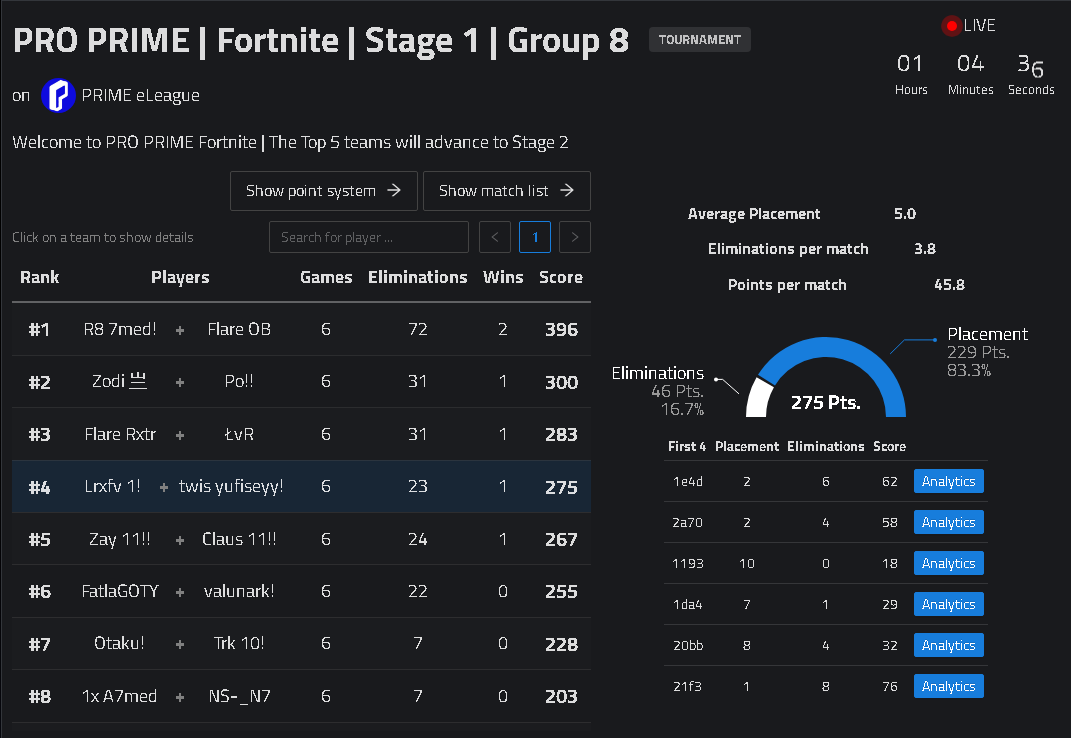
Task: Sort table by Score column header
Action: 561,277
